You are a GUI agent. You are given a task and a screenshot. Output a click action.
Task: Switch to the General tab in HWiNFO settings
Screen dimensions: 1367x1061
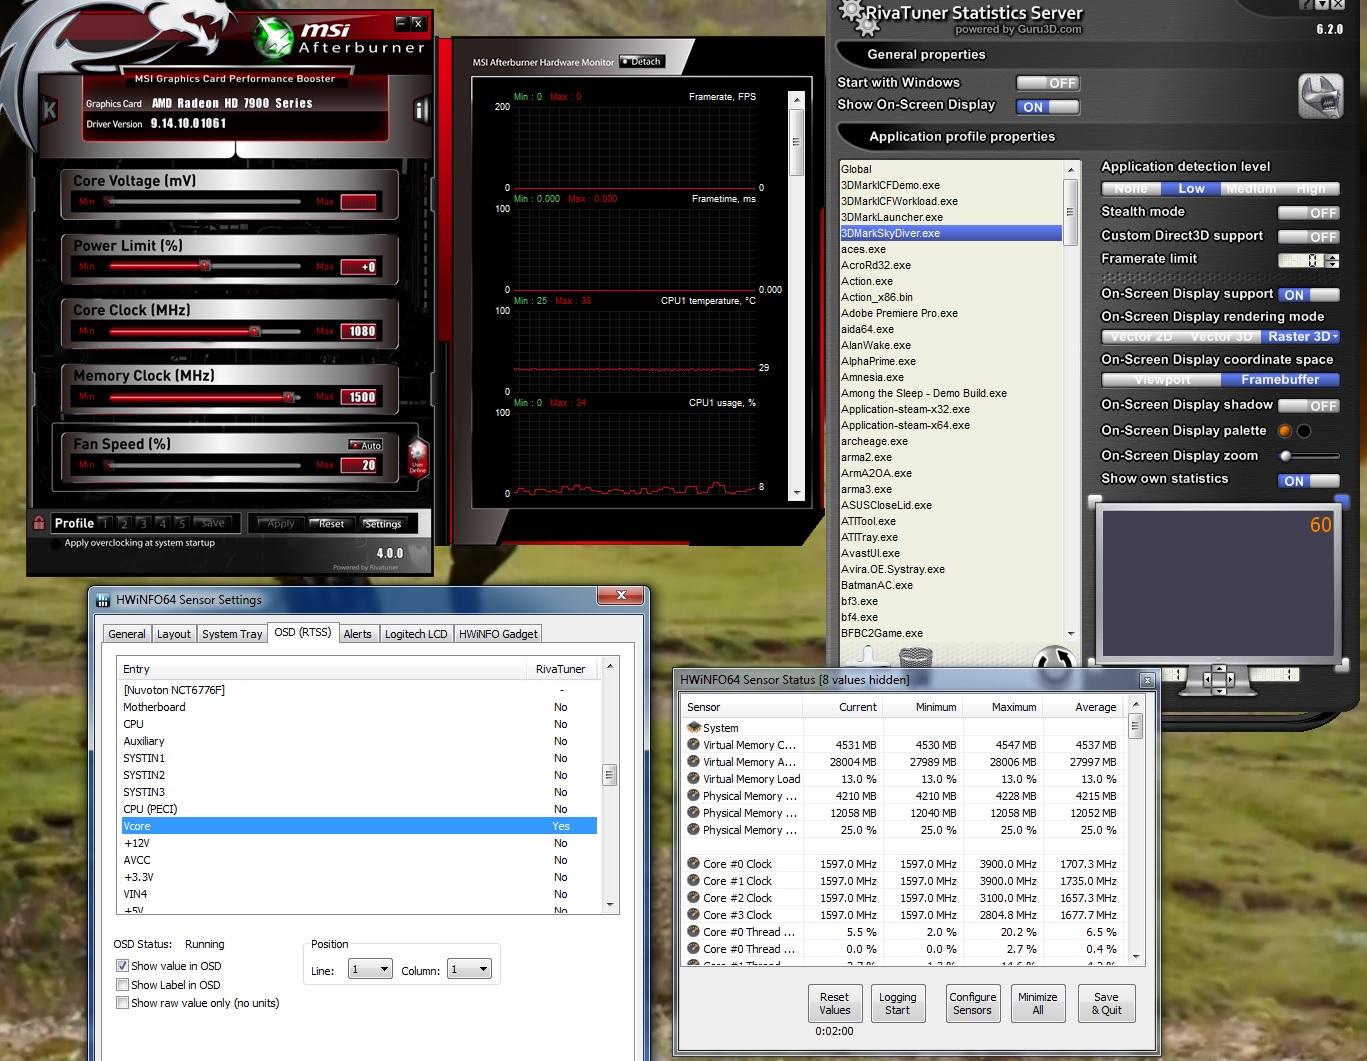pyautogui.click(x=127, y=634)
